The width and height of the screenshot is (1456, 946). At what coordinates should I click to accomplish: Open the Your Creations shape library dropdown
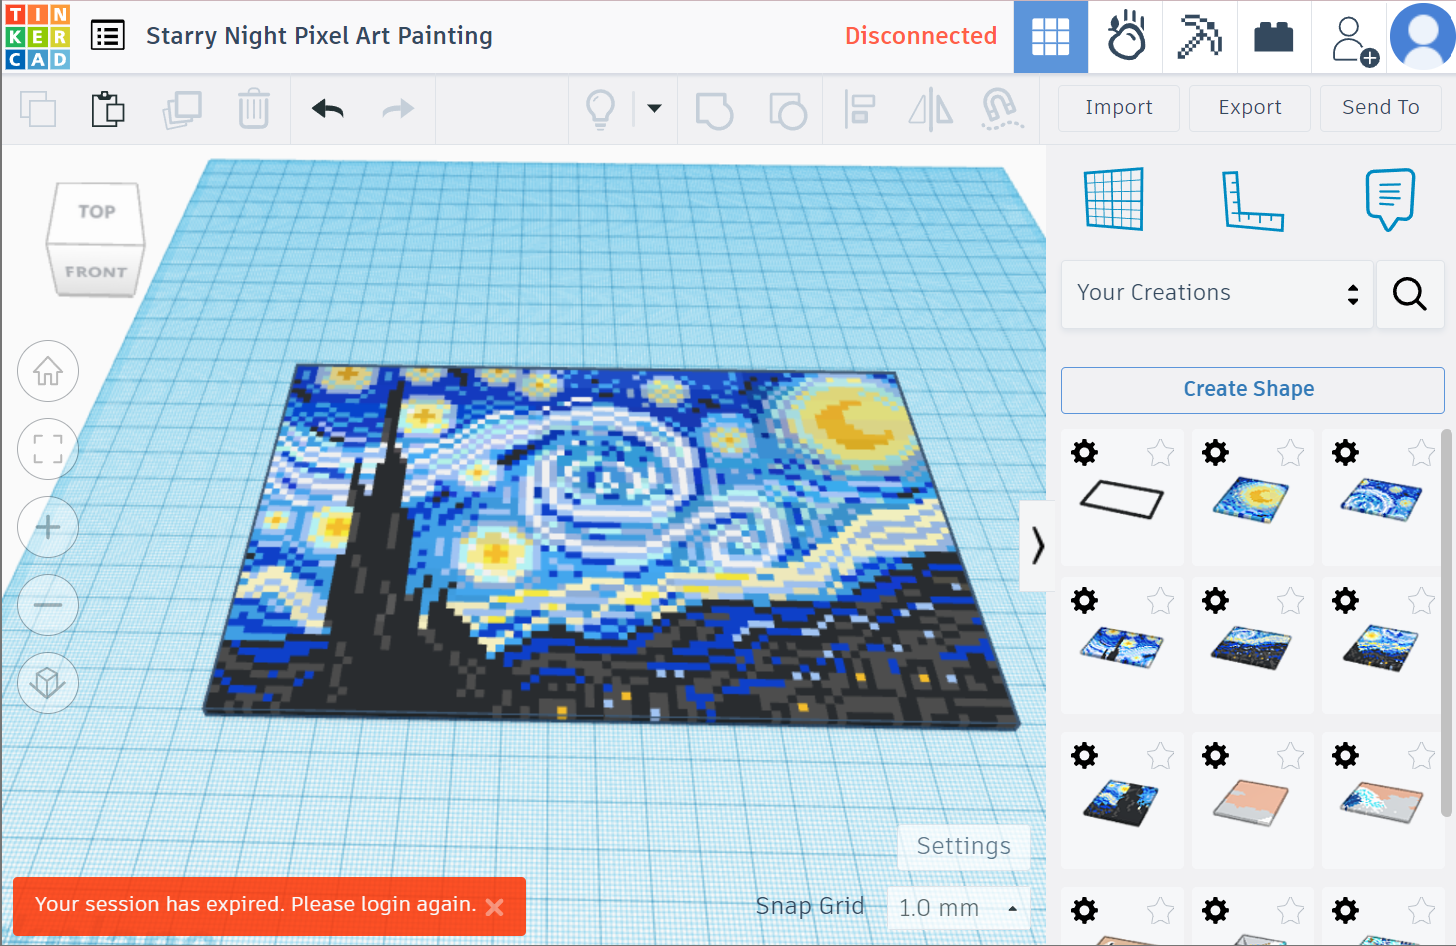pyautogui.click(x=1217, y=294)
